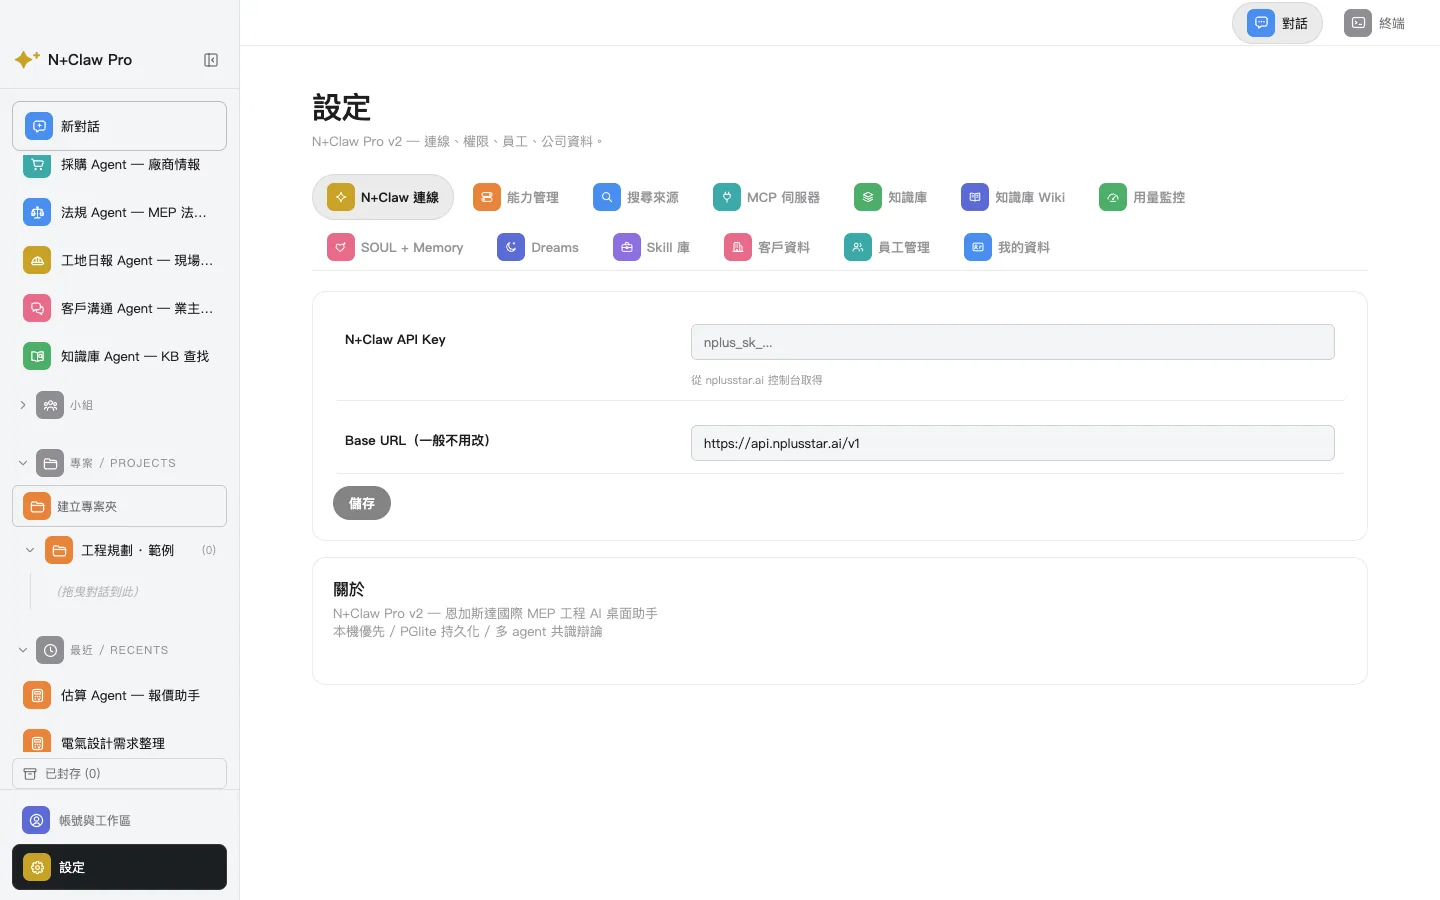Select the 用量監控 tab

coord(1142,197)
